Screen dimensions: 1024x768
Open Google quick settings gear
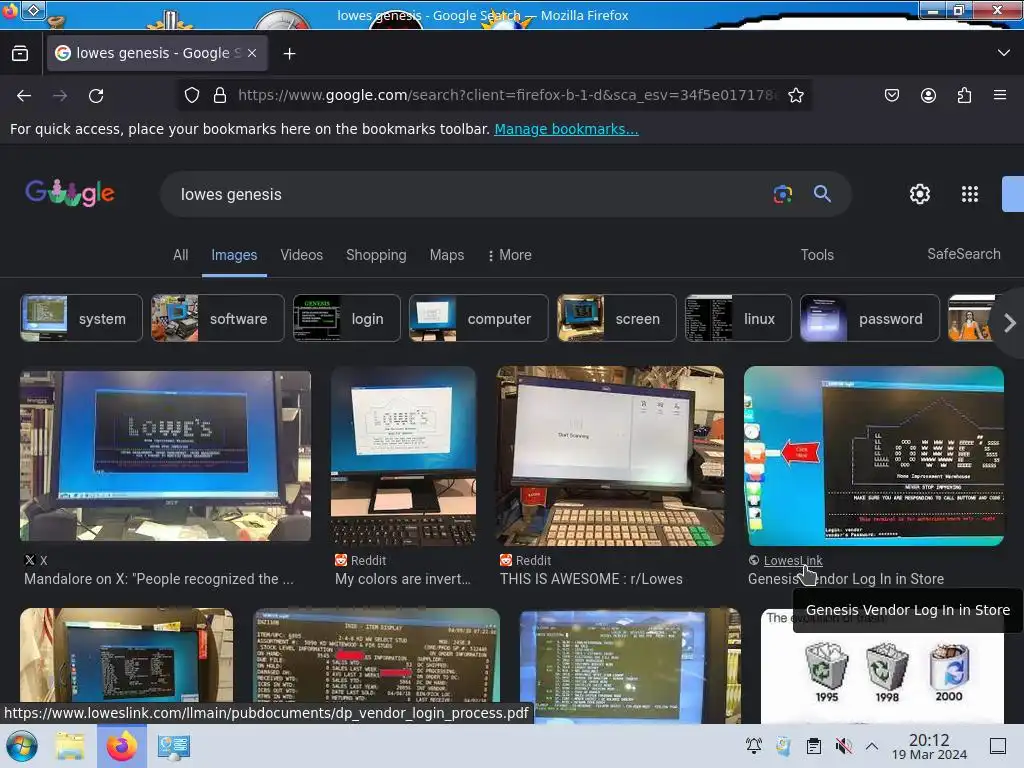click(920, 194)
